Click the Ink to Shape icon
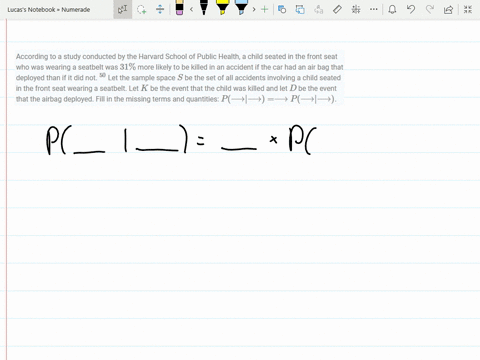This screenshot has height=360, width=480. coord(300,9)
